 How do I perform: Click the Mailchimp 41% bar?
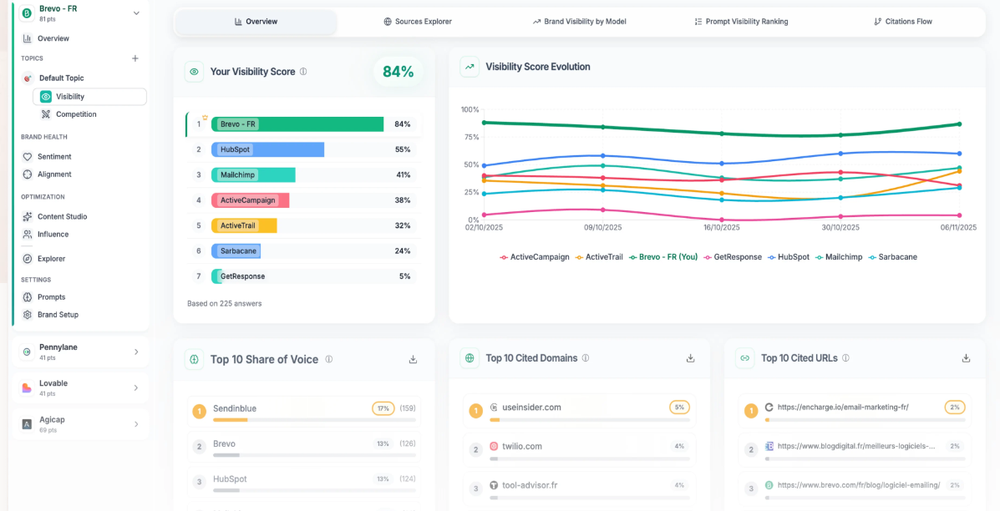pos(253,175)
